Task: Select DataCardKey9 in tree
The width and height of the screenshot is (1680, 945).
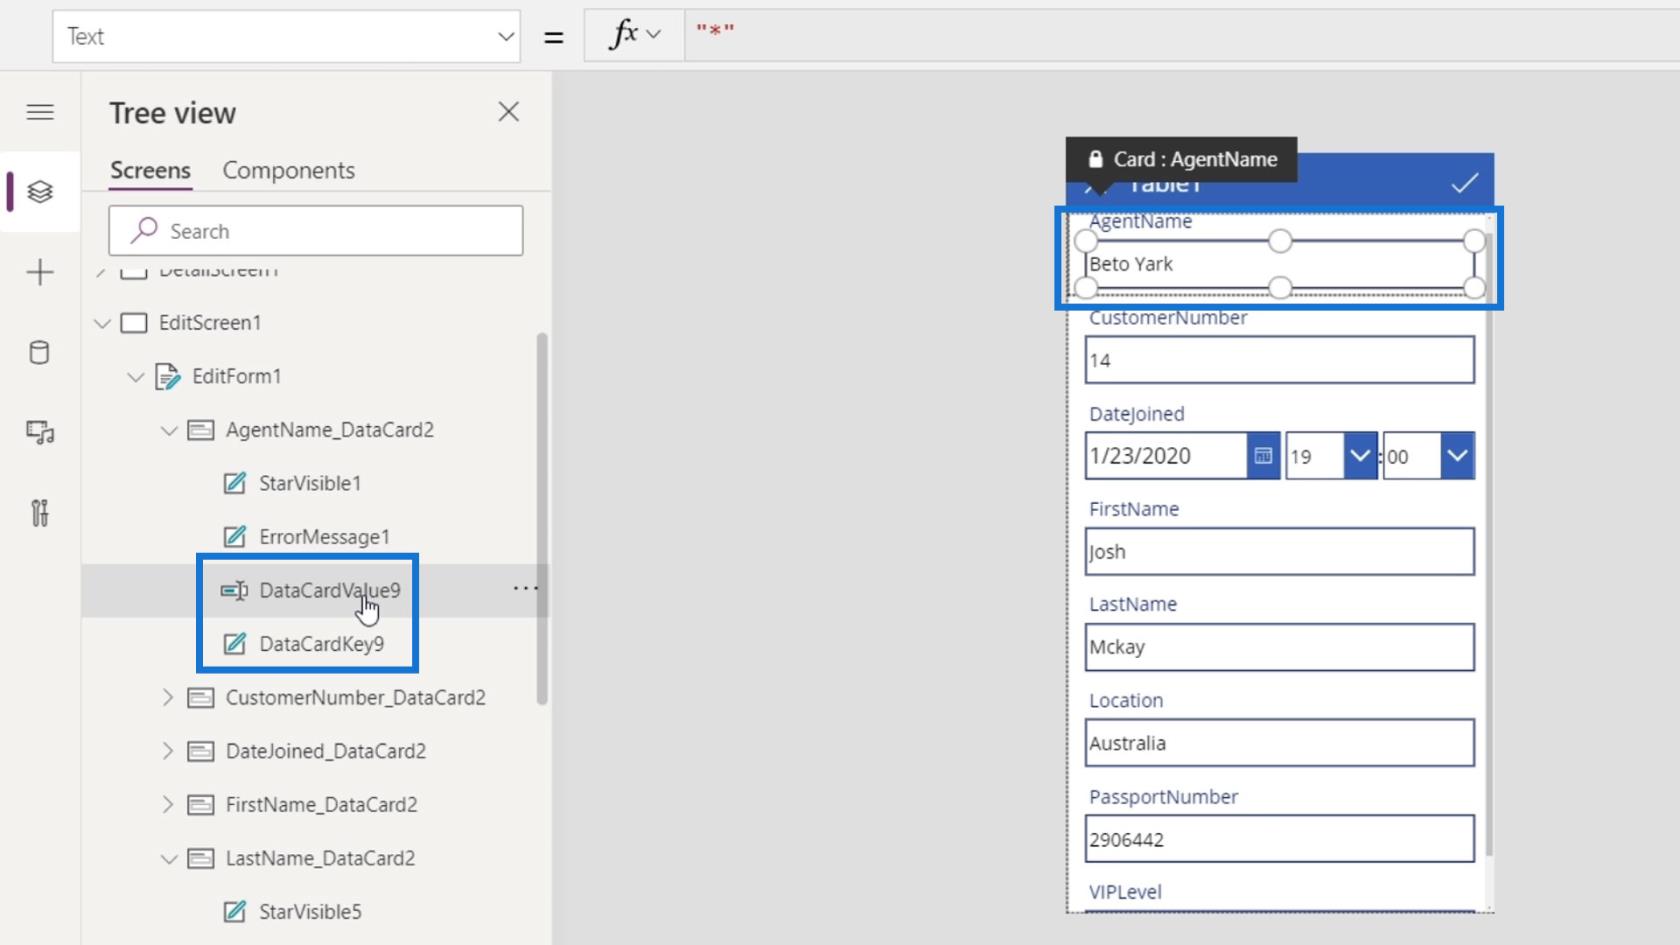Action: [321, 644]
